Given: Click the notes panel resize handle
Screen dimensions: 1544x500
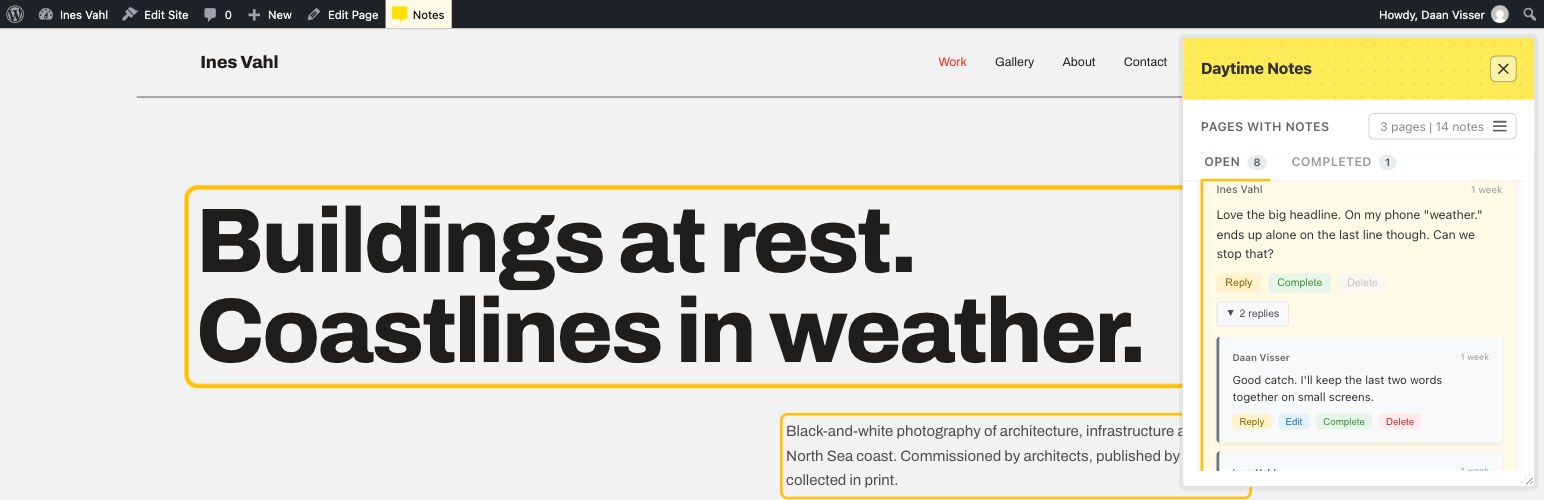Looking at the screenshot, I should 1527,480.
